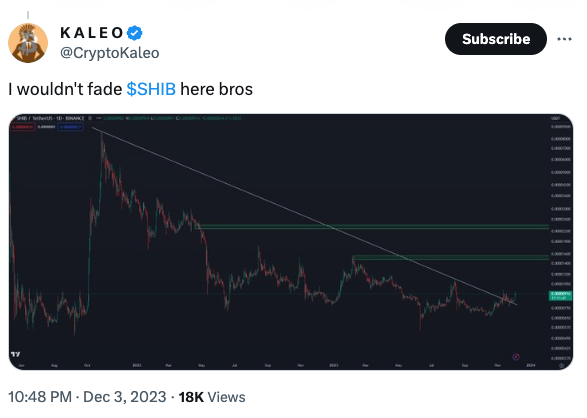Click the chart settings gear icon at bottom-right corner
Image resolution: width=587 pixels, height=418 pixels.
561,365
